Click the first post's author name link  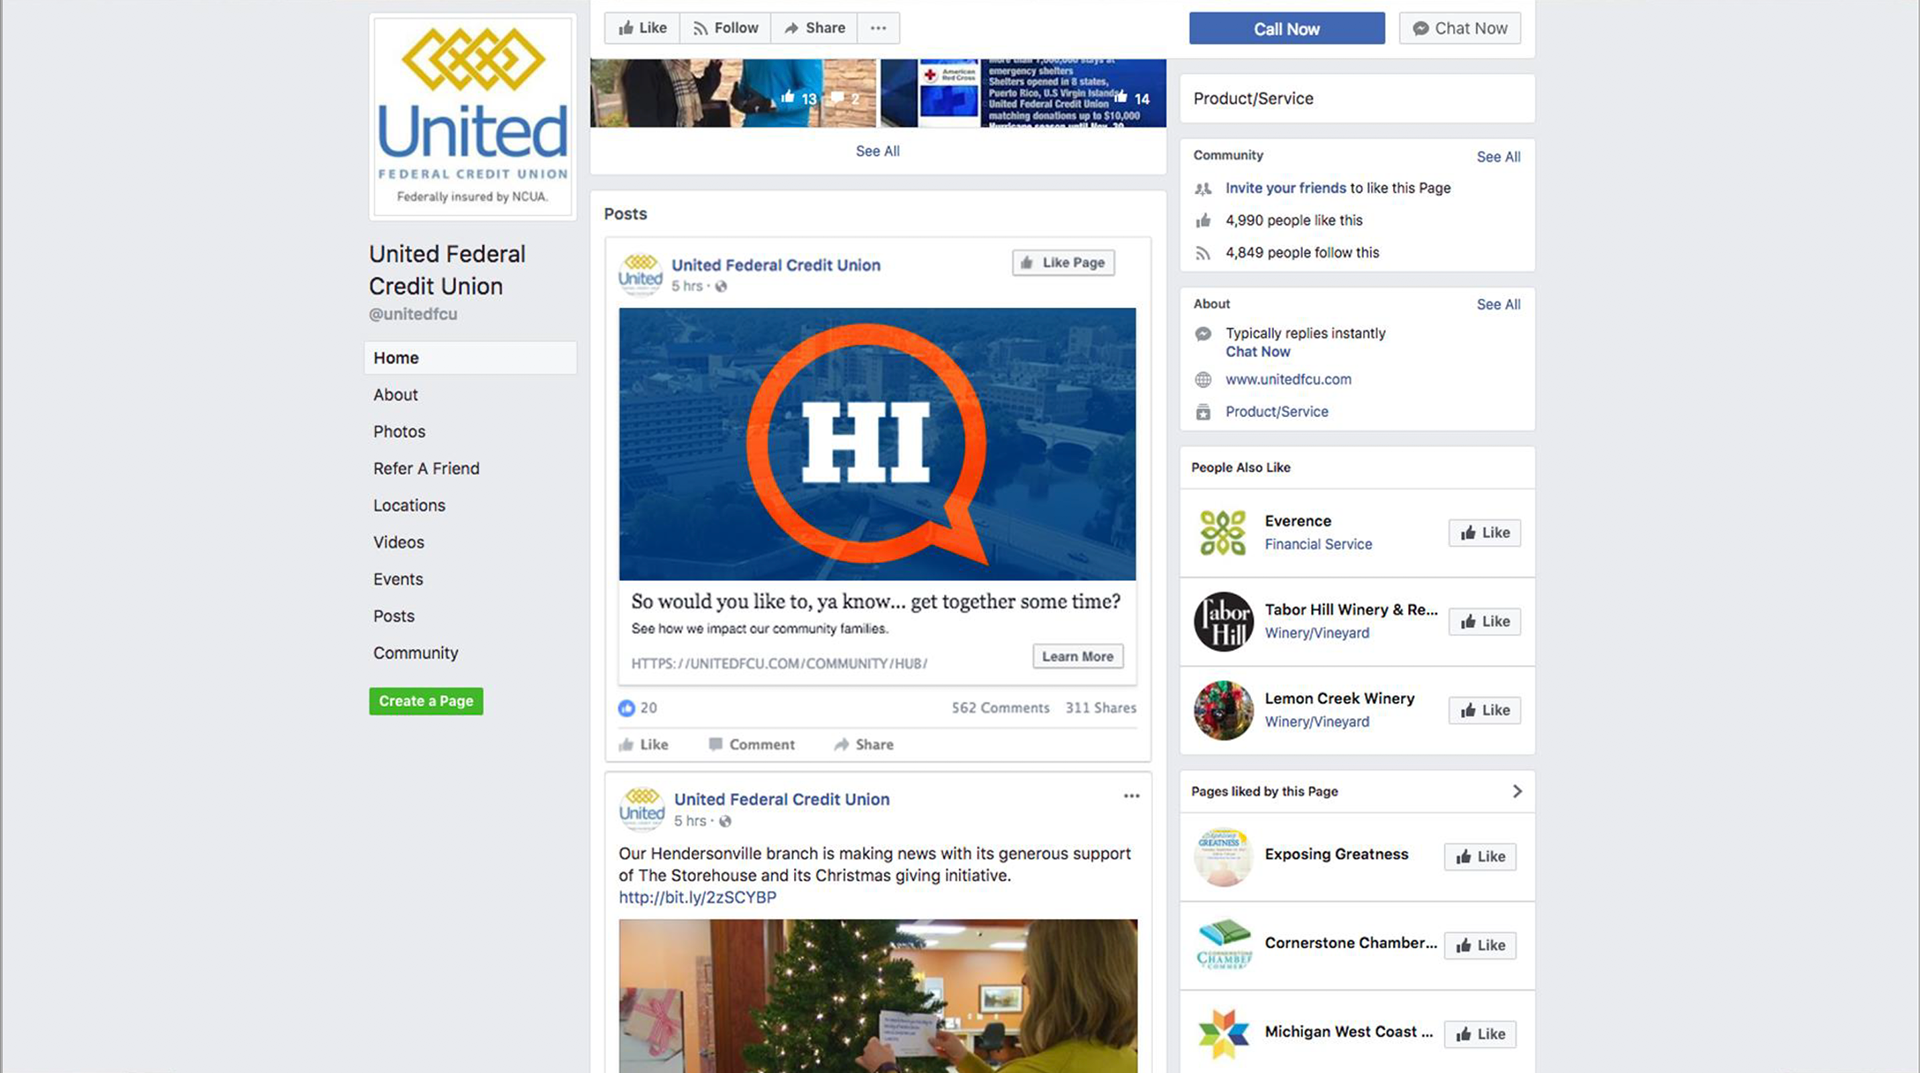(776, 265)
